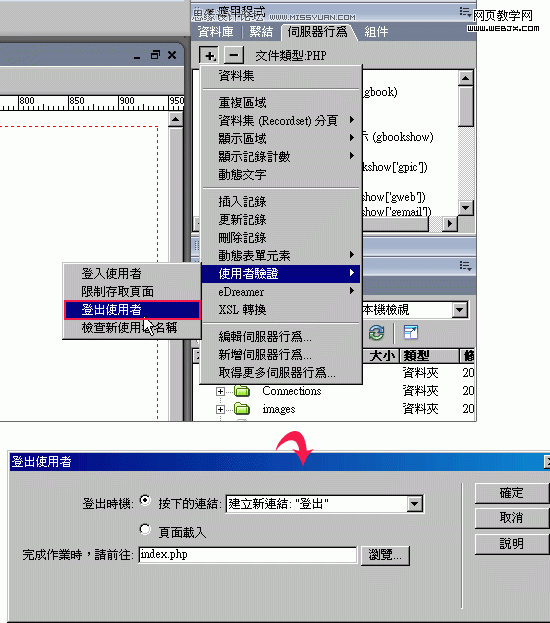This screenshot has height=623, width=550.
Task: Click the behaviors list scroll down arrow
Action: pos(465,207)
